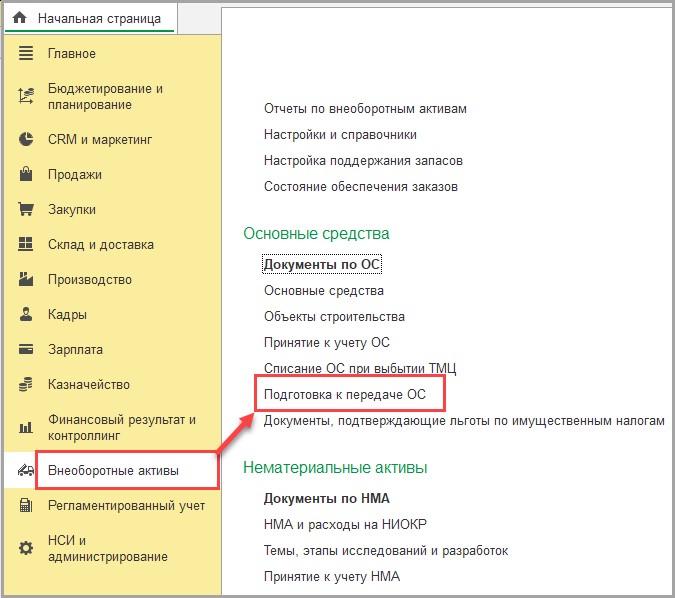Open Темы, этапы исследований и разработок
Image resolution: width=675 pixels, height=598 pixels.
(x=386, y=551)
